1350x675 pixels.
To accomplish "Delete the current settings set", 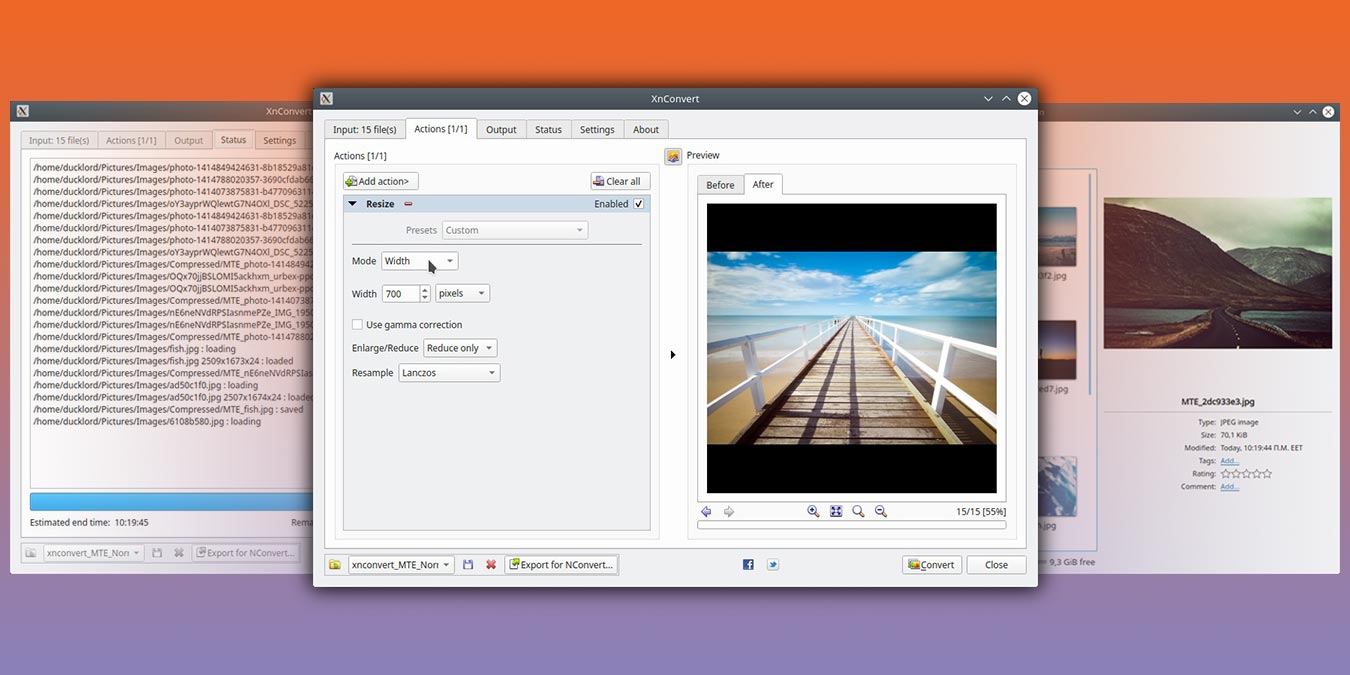I will pyautogui.click(x=490, y=564).
